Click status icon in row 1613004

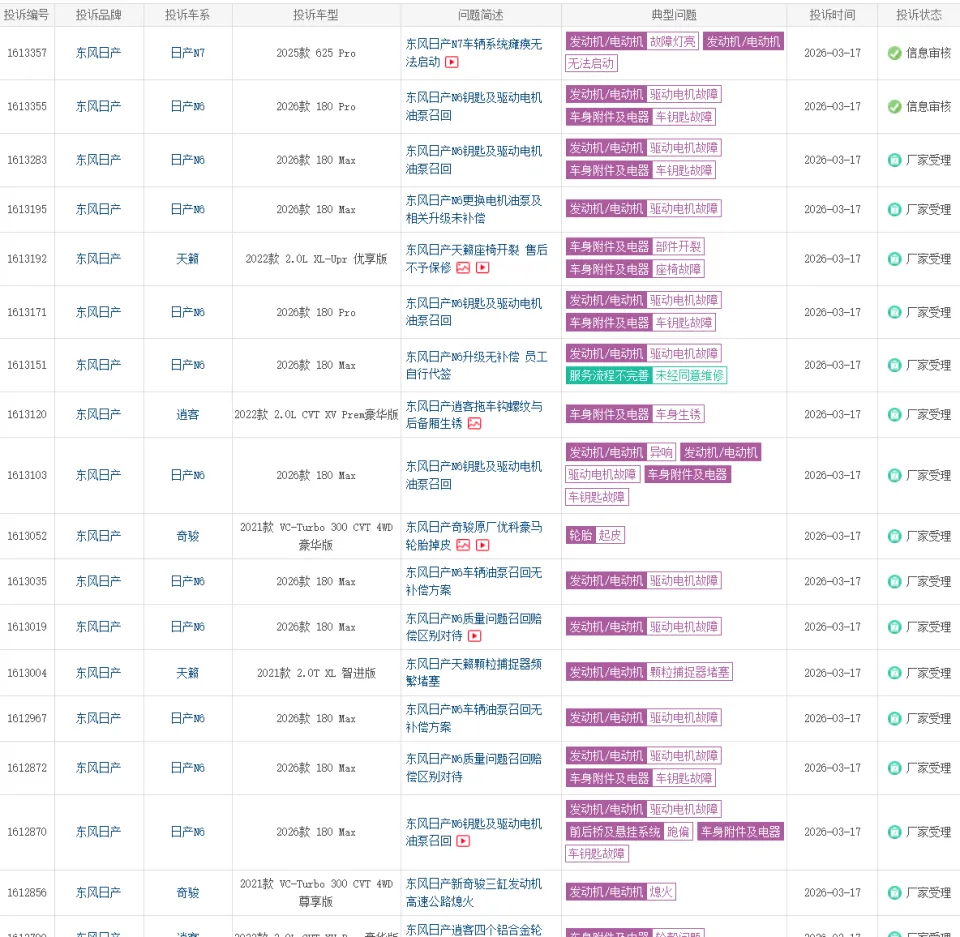[x=894, y=672]
